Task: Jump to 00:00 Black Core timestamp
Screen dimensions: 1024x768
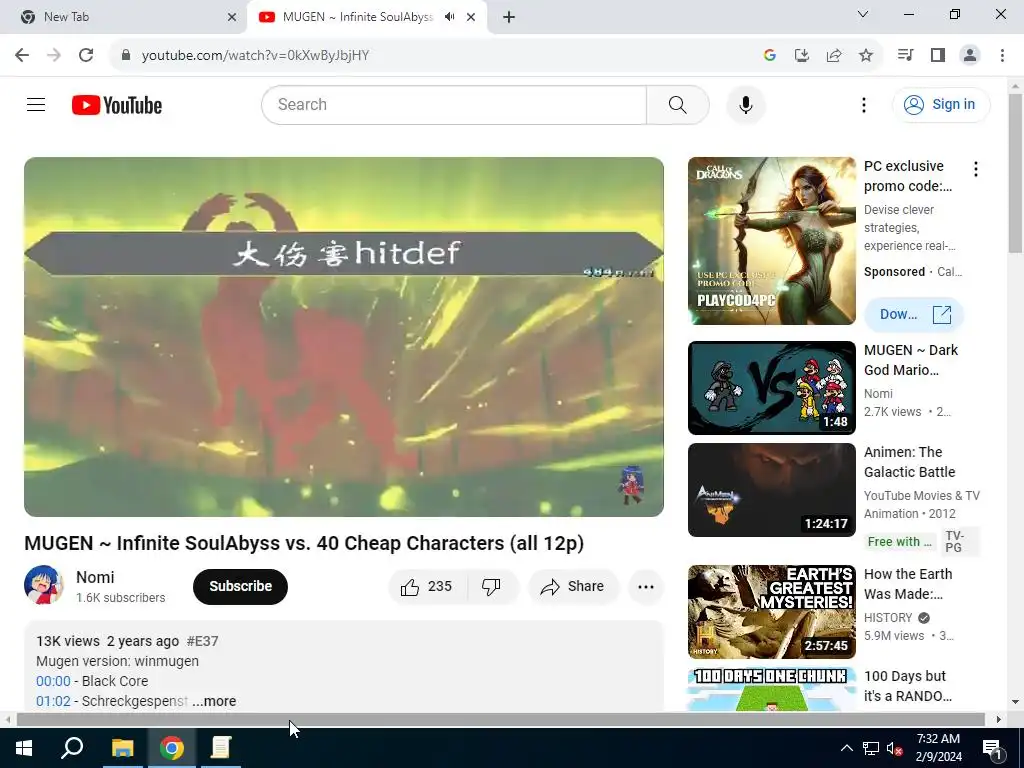Action: coord(53,681)
